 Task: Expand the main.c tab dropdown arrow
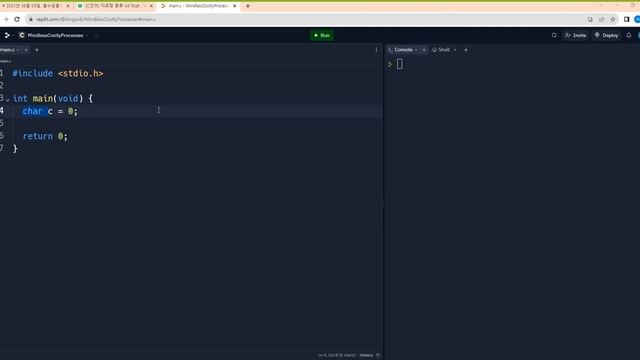(18, 50)
